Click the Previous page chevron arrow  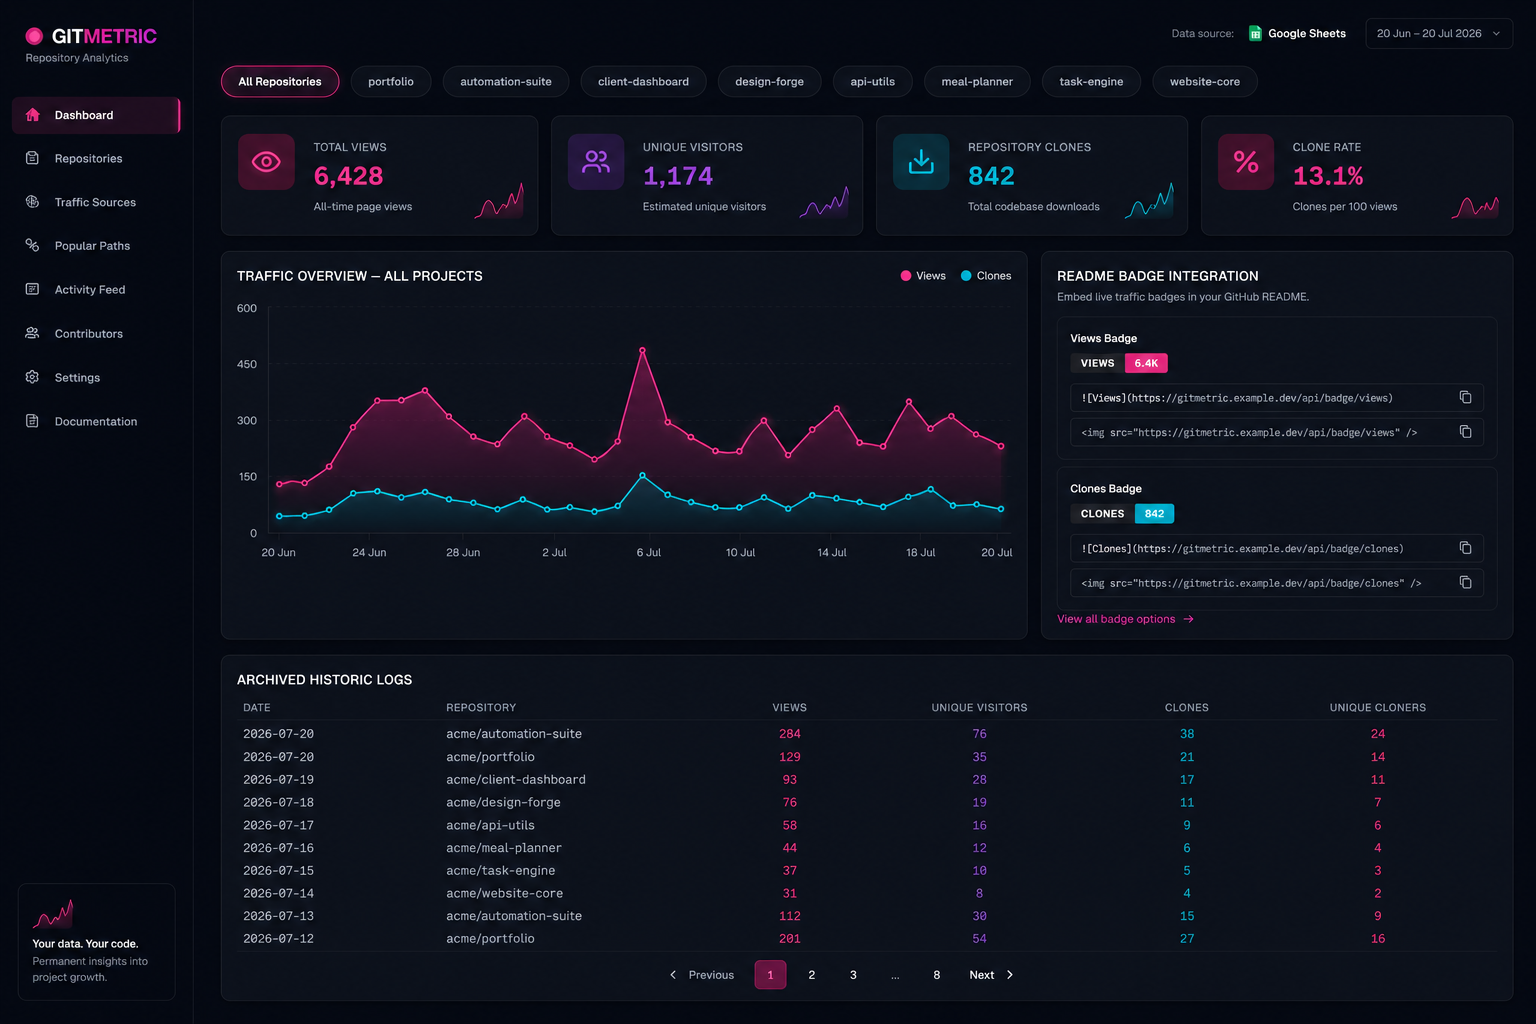coord(673,975)
